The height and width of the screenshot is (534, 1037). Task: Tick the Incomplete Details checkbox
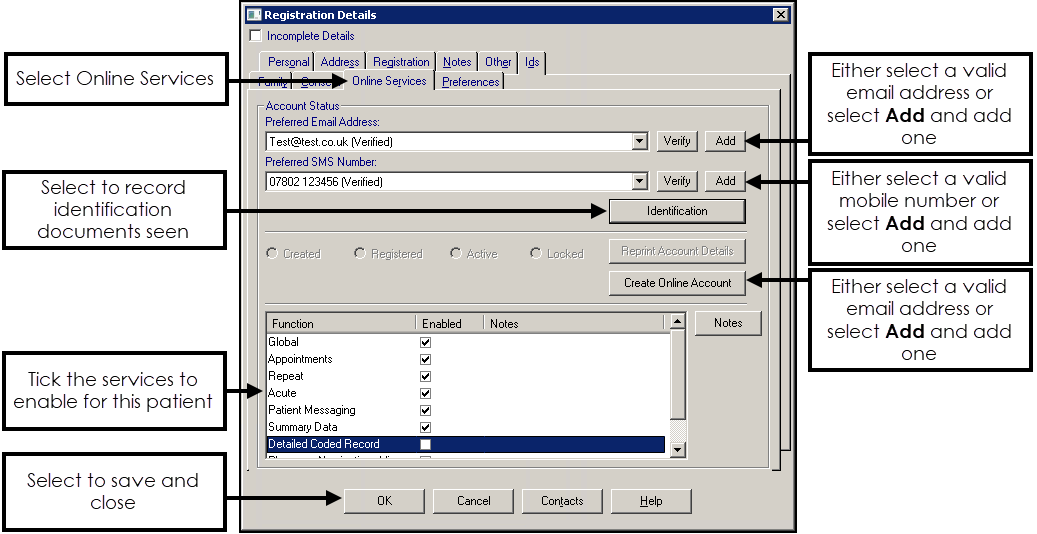pyautogui.click(x=255, y=36)
